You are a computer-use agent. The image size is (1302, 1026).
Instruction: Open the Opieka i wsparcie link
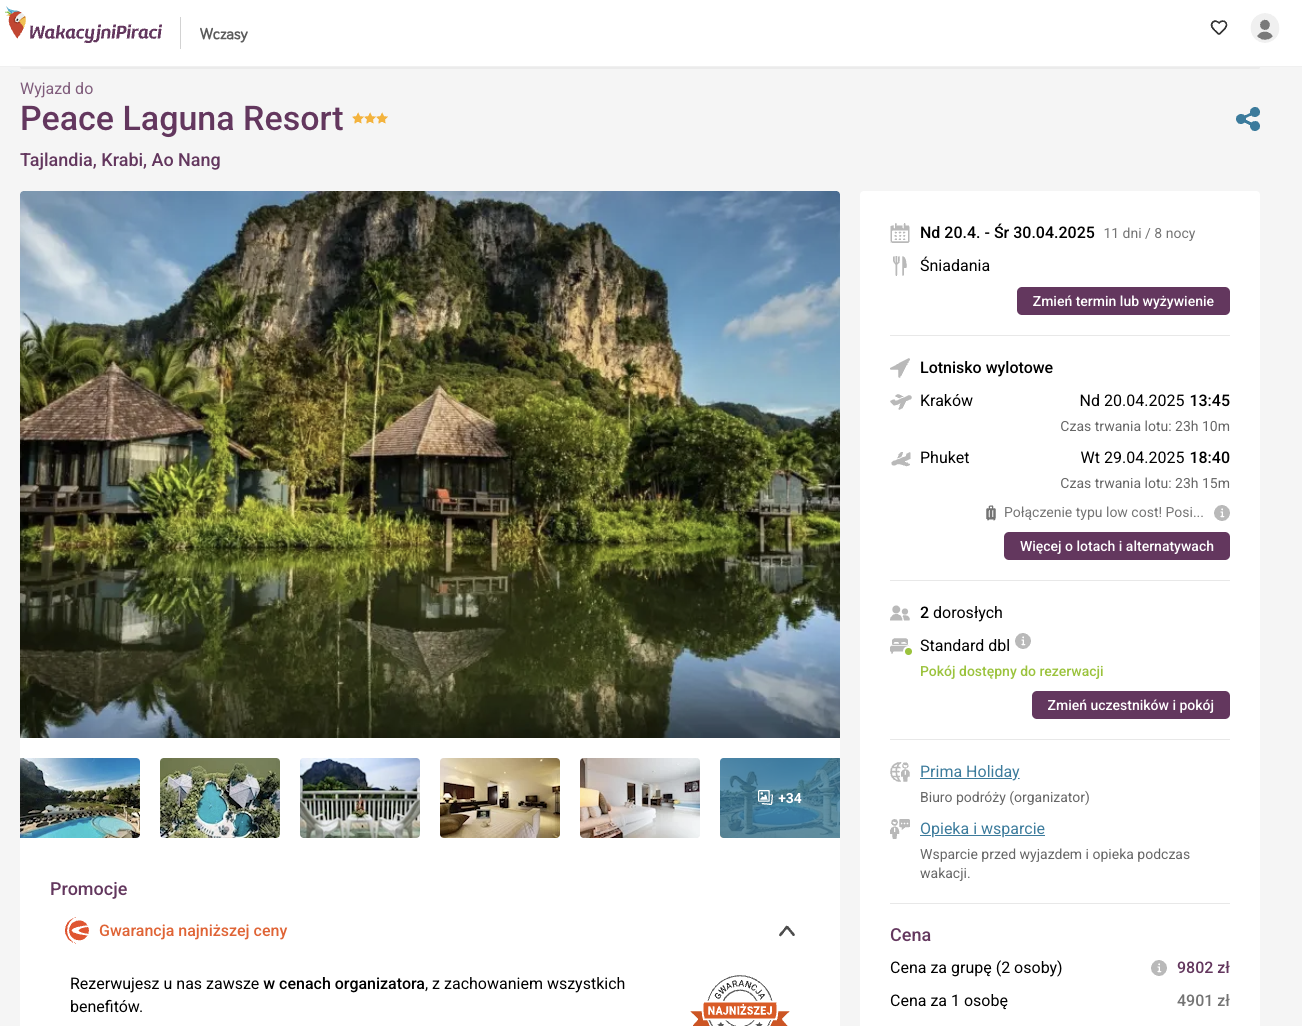(x=982, y=829)
